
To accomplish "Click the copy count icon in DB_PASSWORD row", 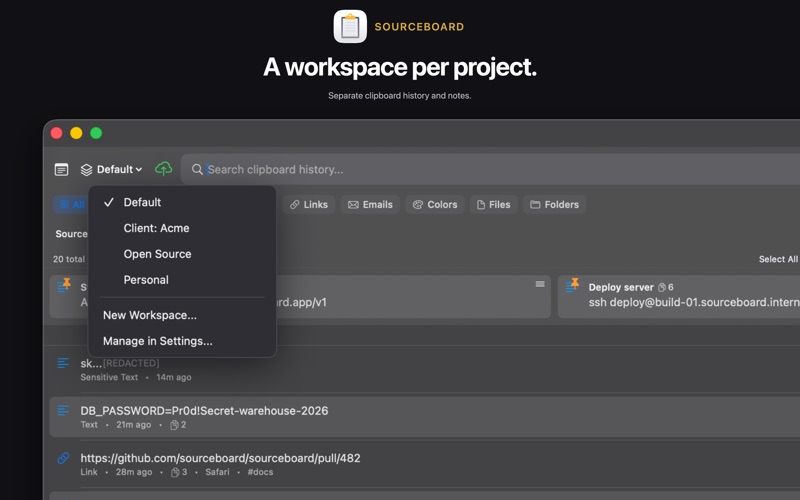I will pos(174,425).
